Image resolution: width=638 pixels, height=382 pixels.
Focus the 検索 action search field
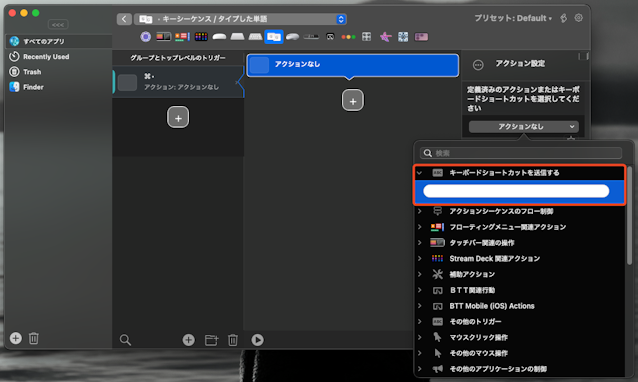click(x=521, y=153)
